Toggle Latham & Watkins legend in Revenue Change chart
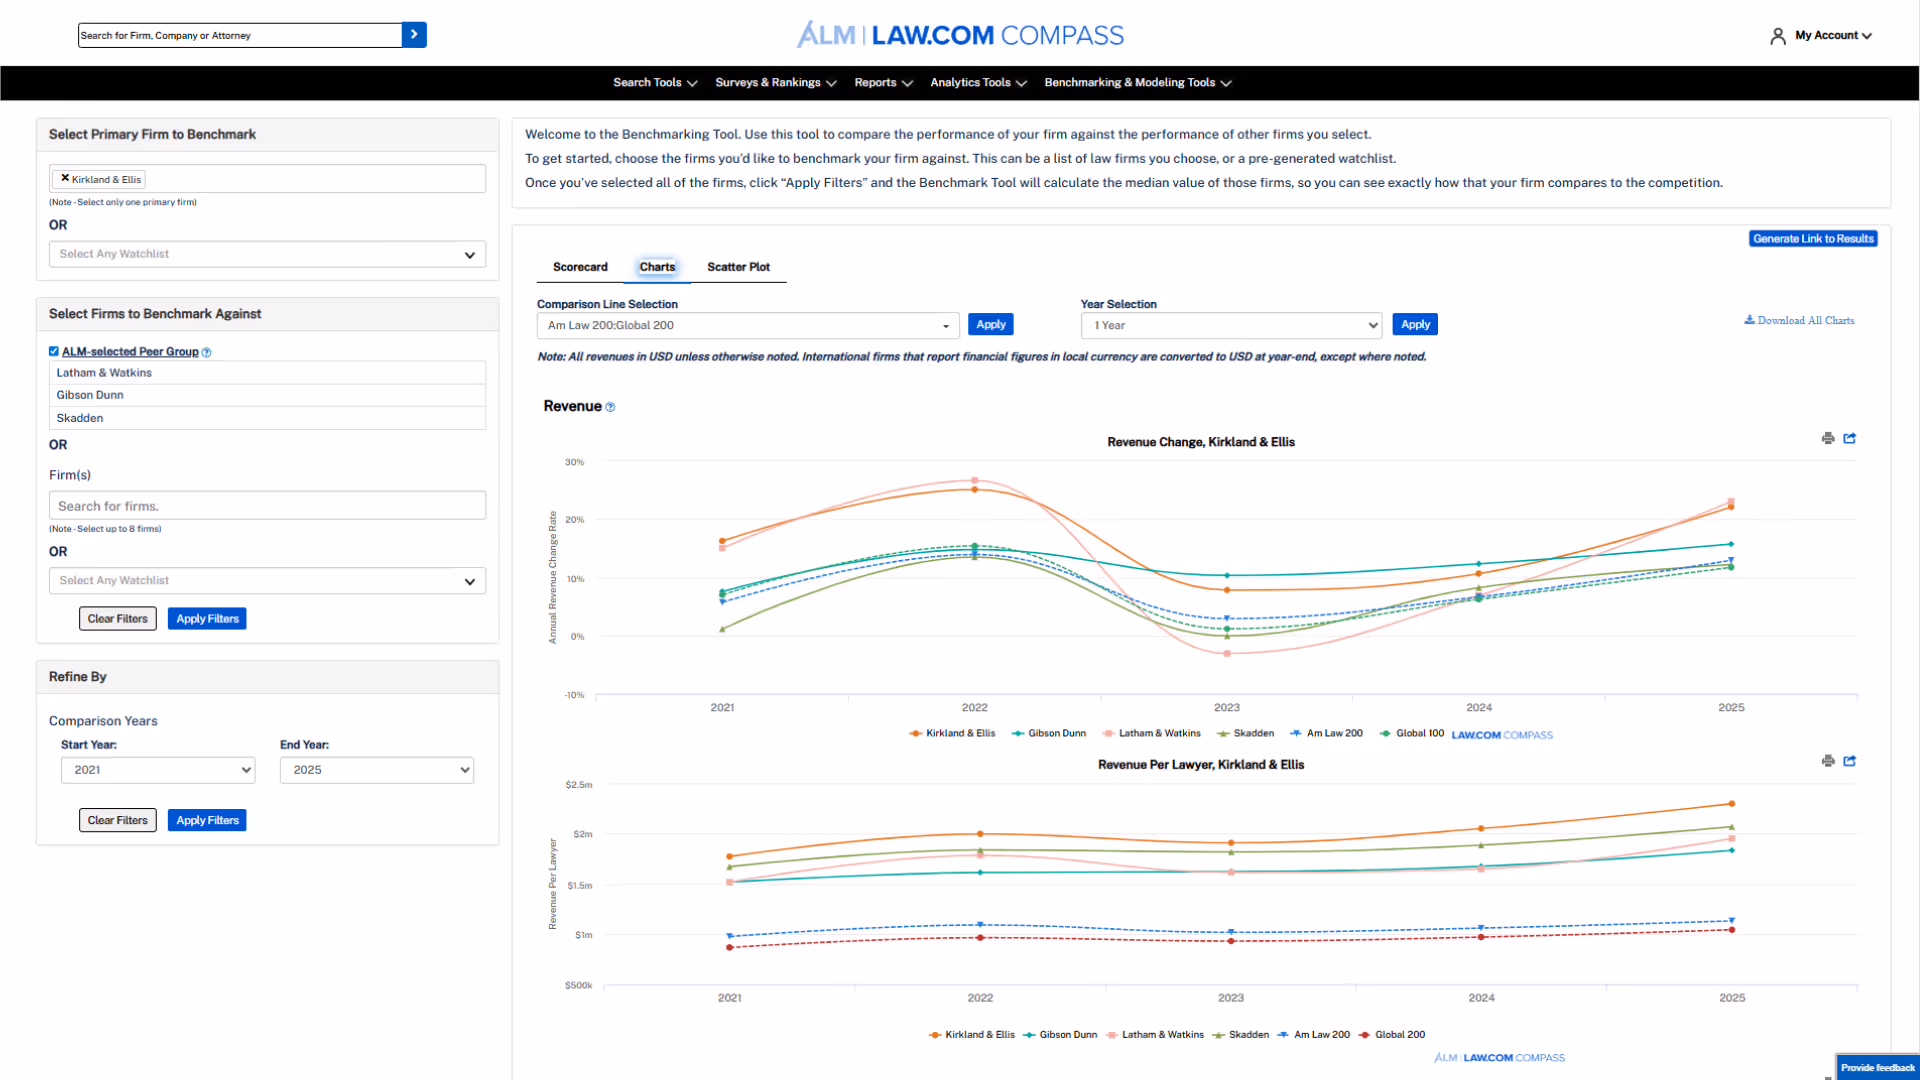This screenshot has width=1920, height=1080. [1151, 733]
